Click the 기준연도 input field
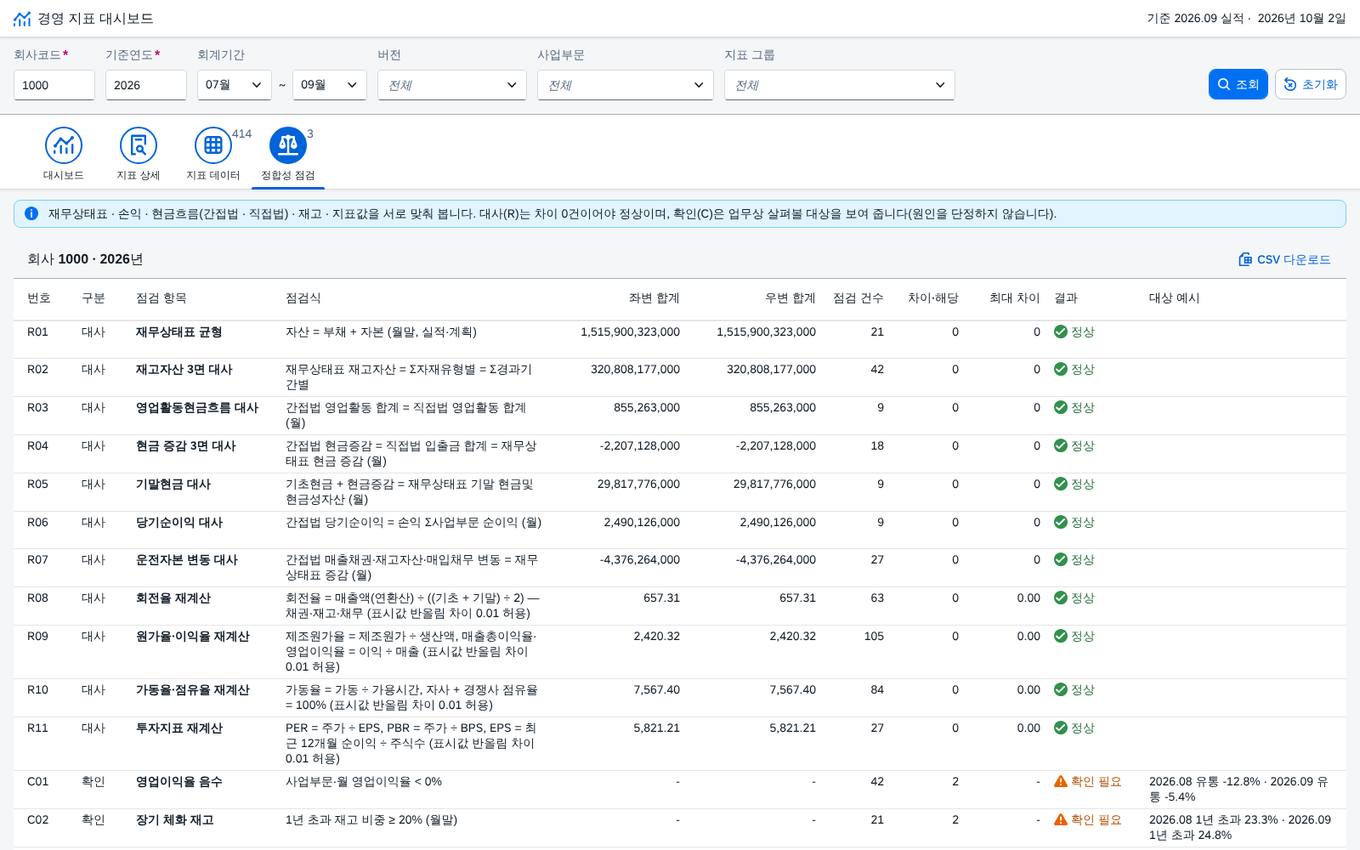Screen dimensions: 1360x850 [x=146, y=85]
